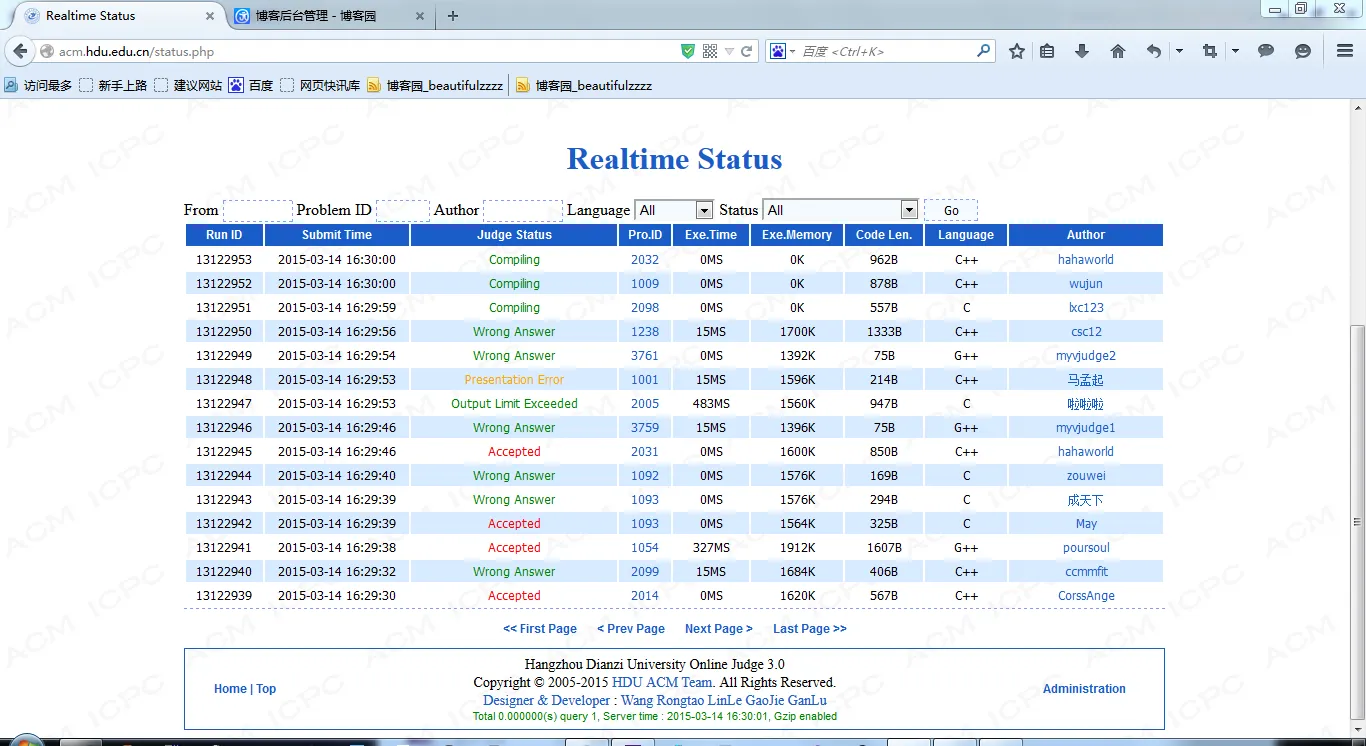Open the Baidu search engine selector
The height and width of the screenshot is (746, 1366).
tap(782, 51)
